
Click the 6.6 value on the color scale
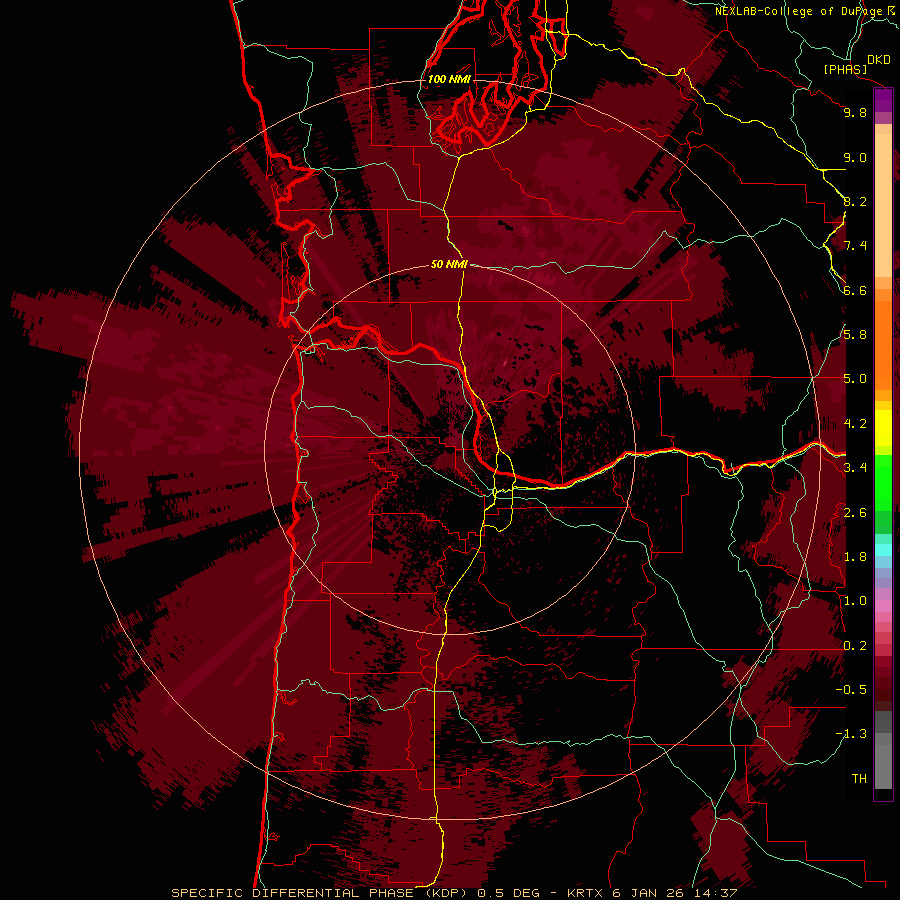pos(855,290)
